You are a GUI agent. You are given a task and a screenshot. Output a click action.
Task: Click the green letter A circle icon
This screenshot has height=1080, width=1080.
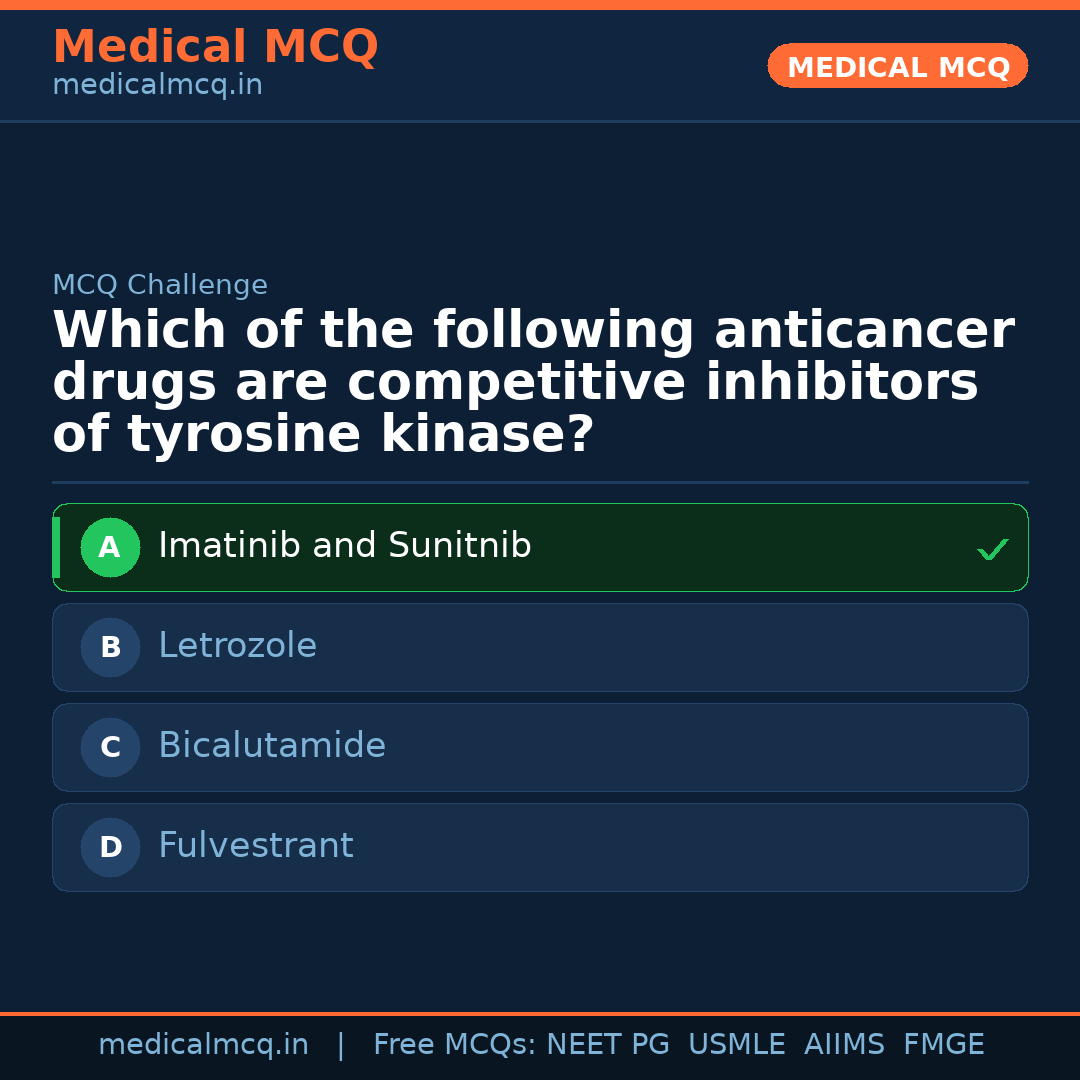pos(110,547)
